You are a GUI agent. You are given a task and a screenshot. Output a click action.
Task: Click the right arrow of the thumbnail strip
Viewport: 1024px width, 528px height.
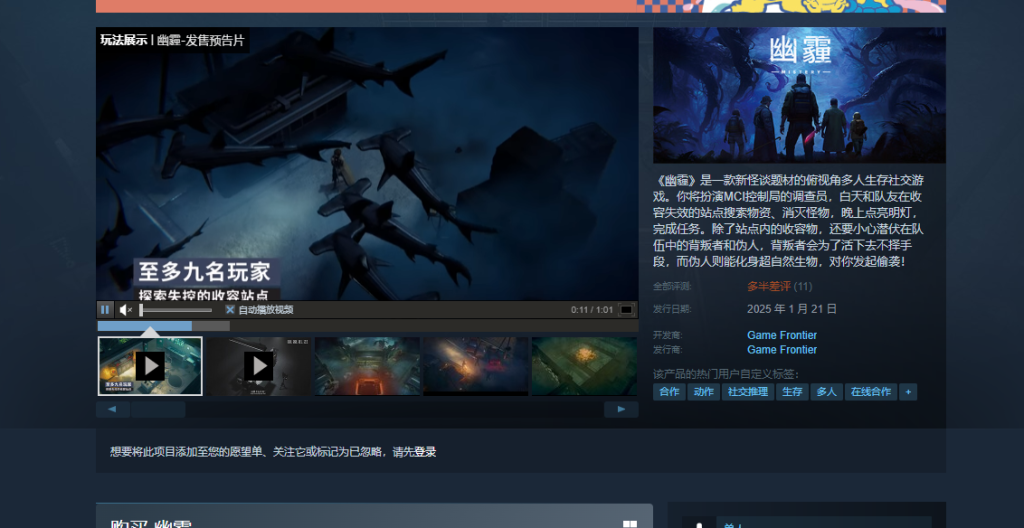point(621,410)
